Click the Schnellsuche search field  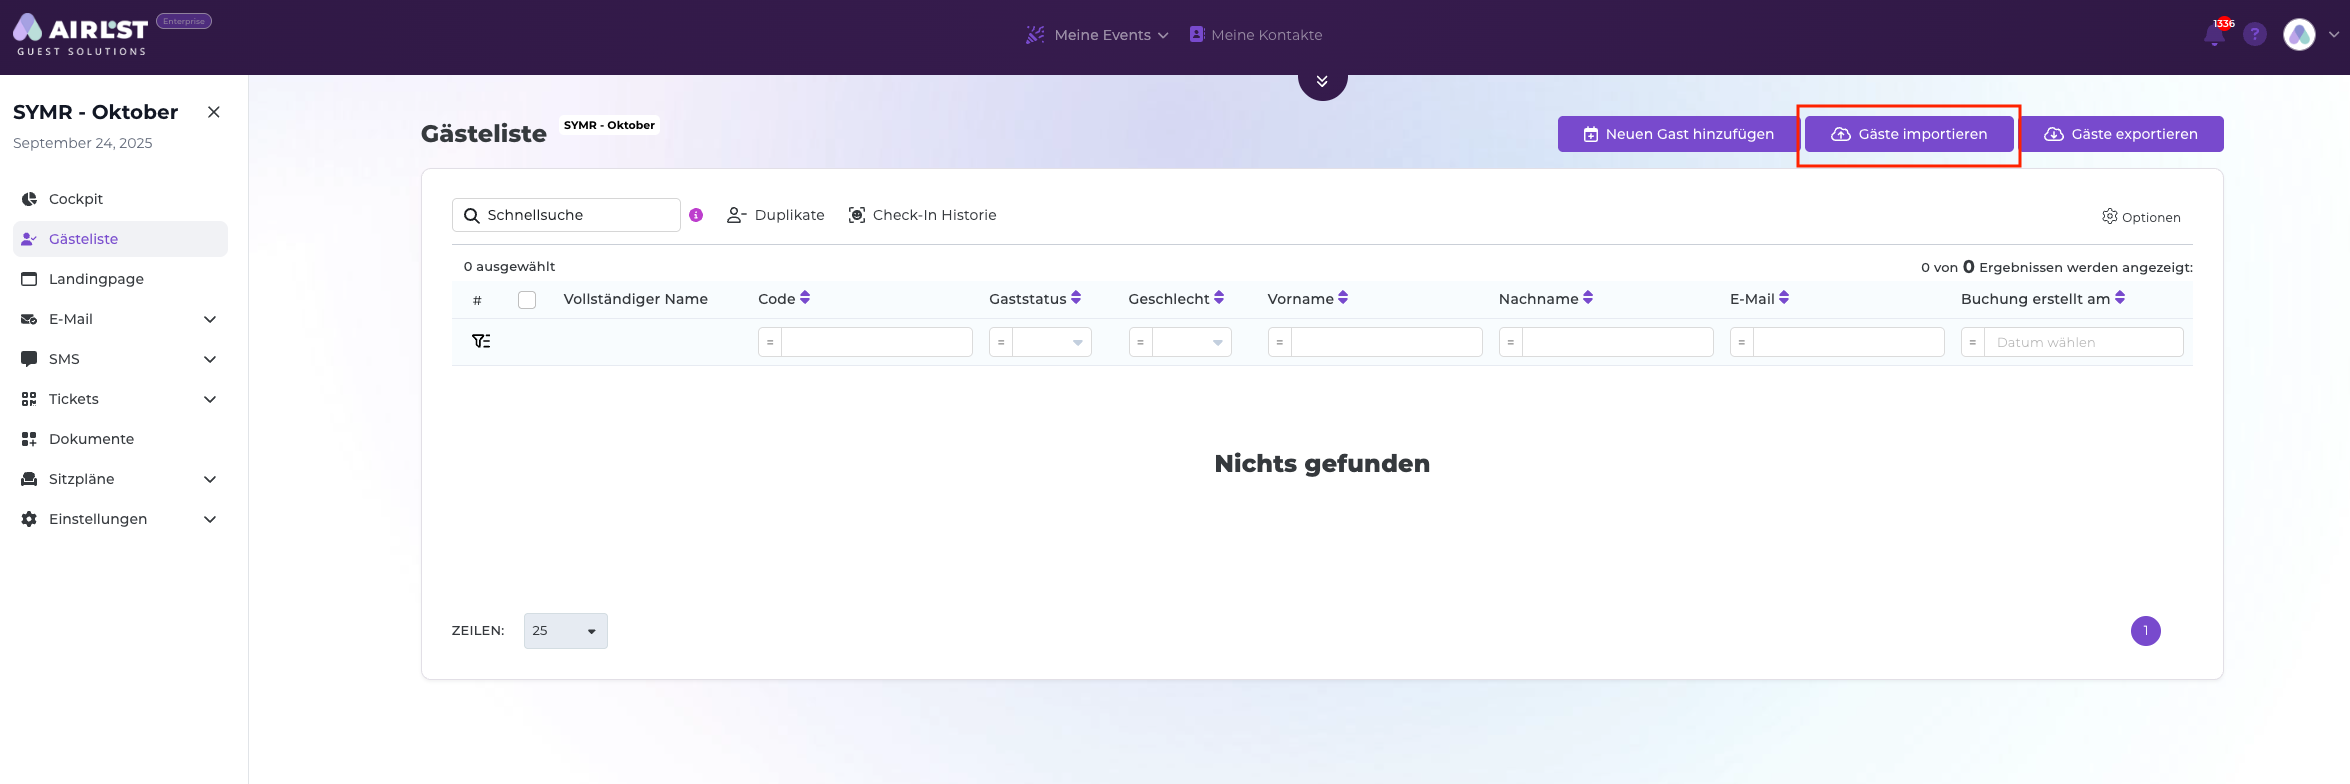point(578,215)
